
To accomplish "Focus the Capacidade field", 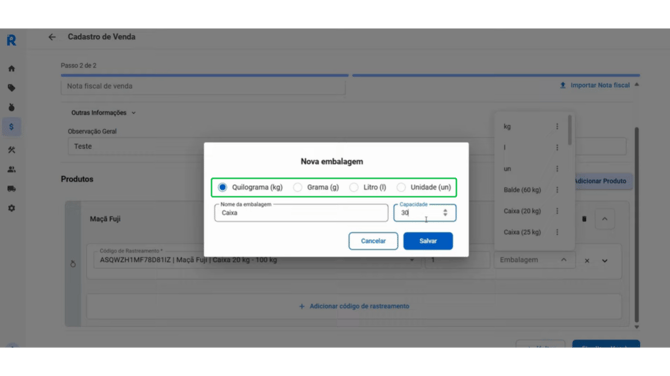I will (425, 213).
